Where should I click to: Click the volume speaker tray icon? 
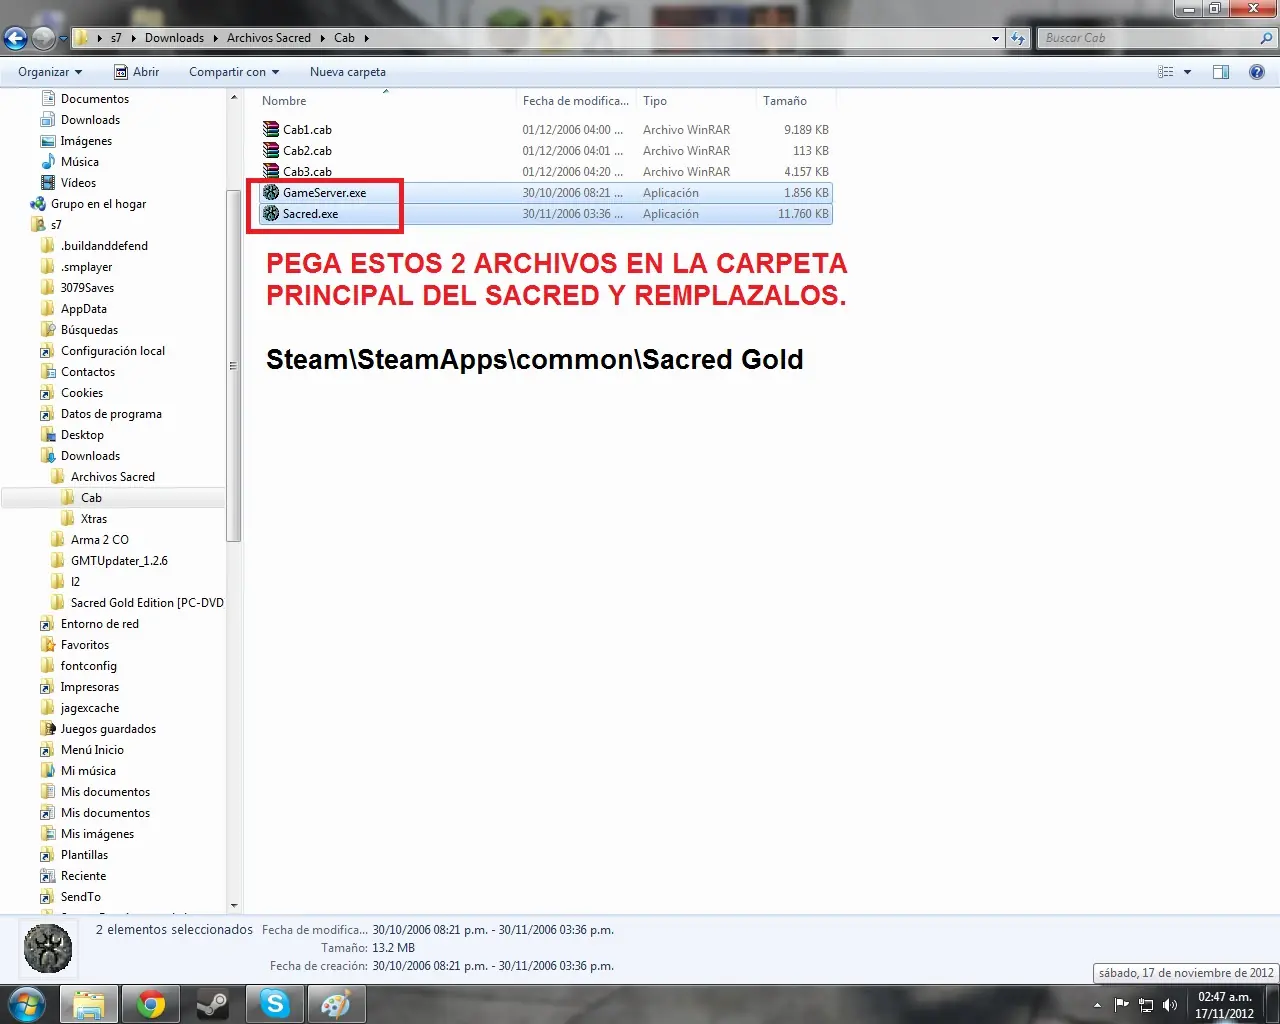pyautogui.click(x=1170, y=1005)
